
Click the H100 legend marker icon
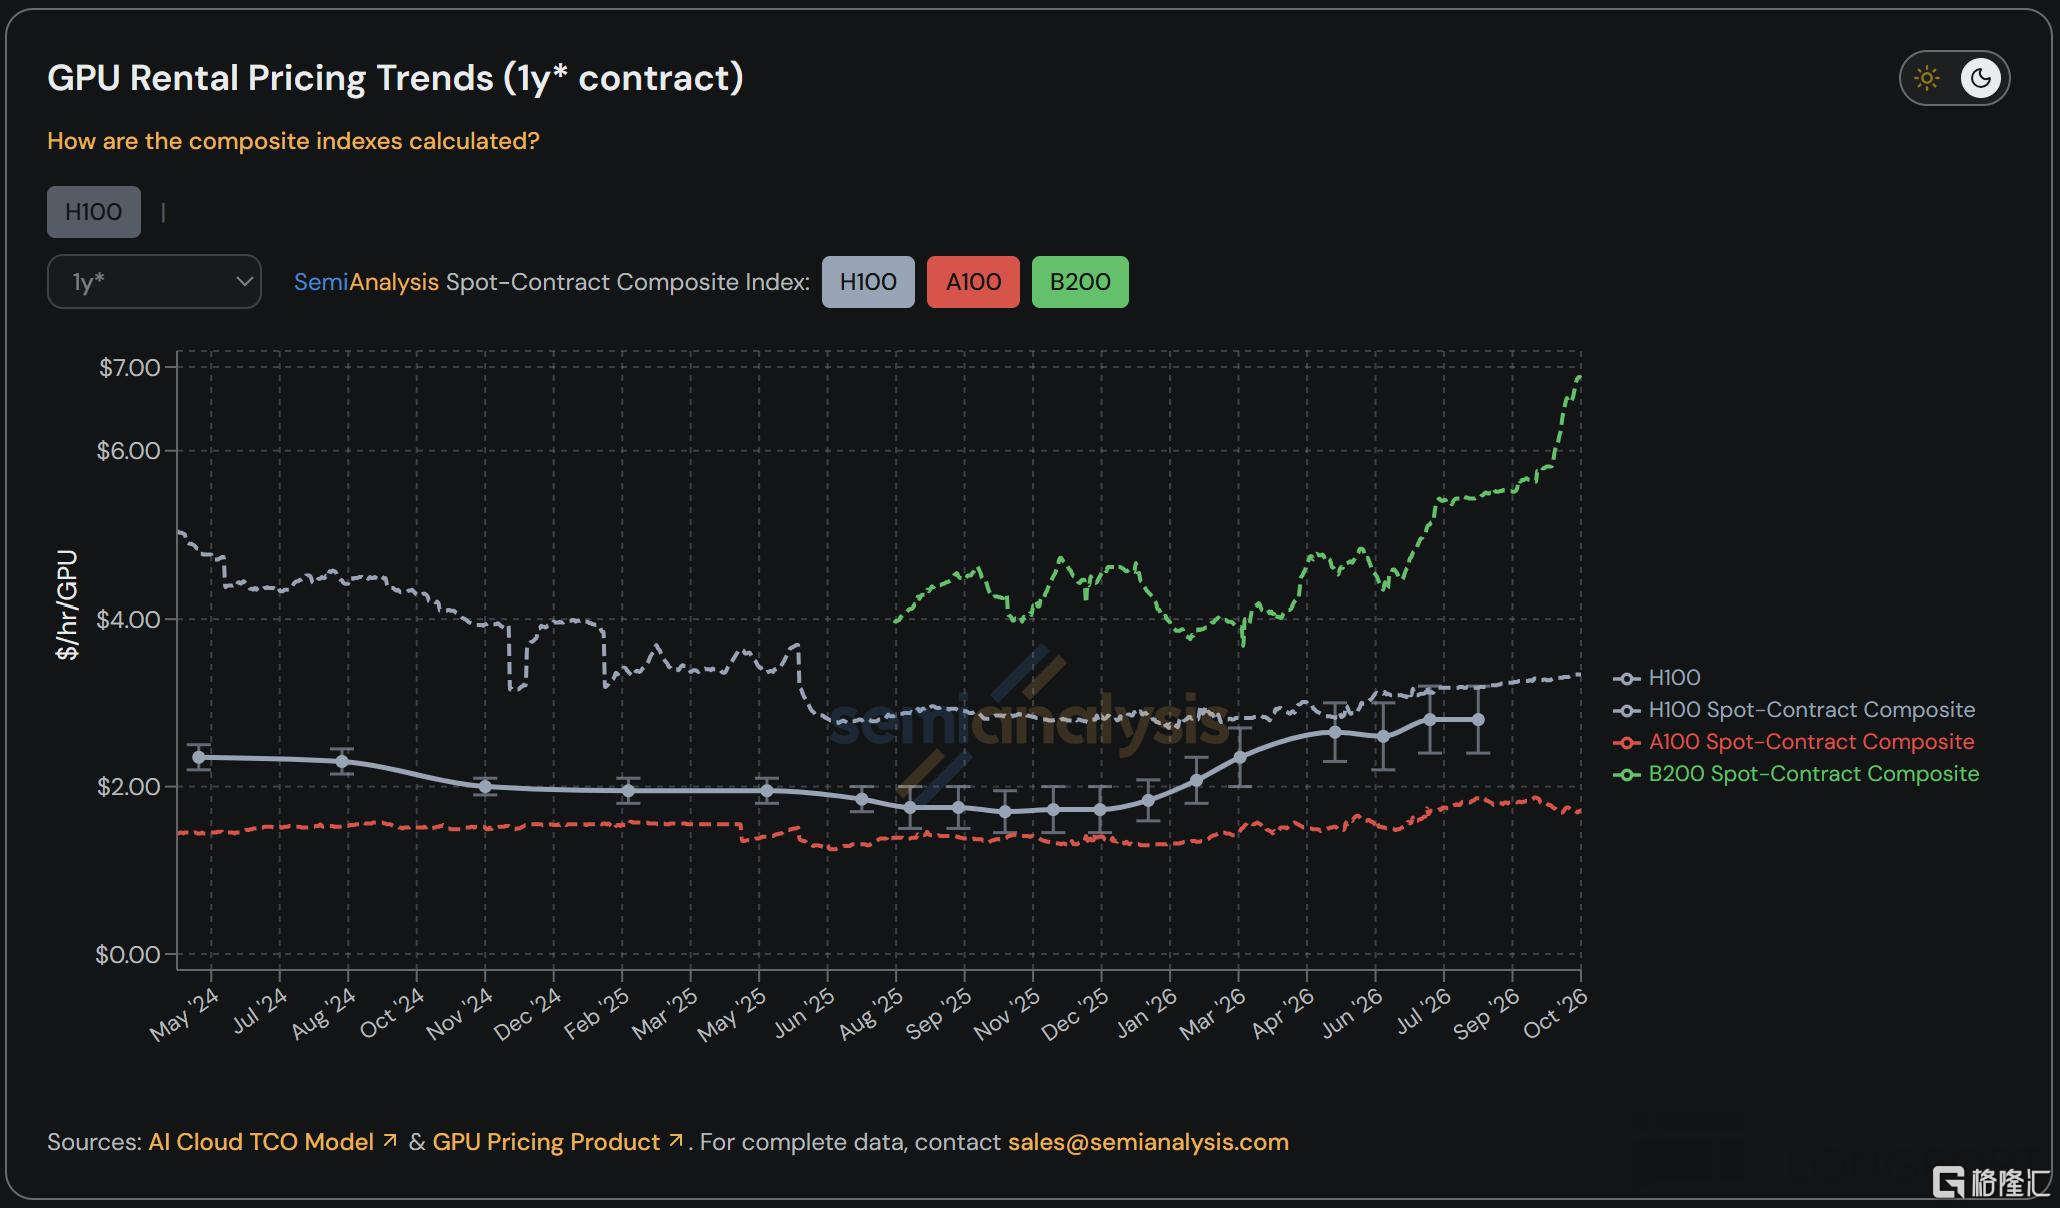coord(1627,678)
